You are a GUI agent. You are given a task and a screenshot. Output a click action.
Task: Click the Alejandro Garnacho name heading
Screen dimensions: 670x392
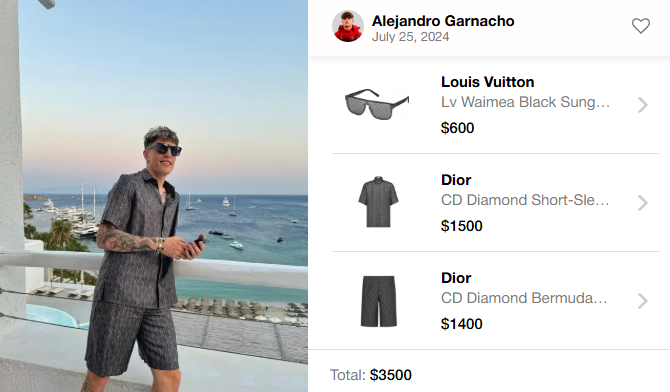[x=443, y=21]
